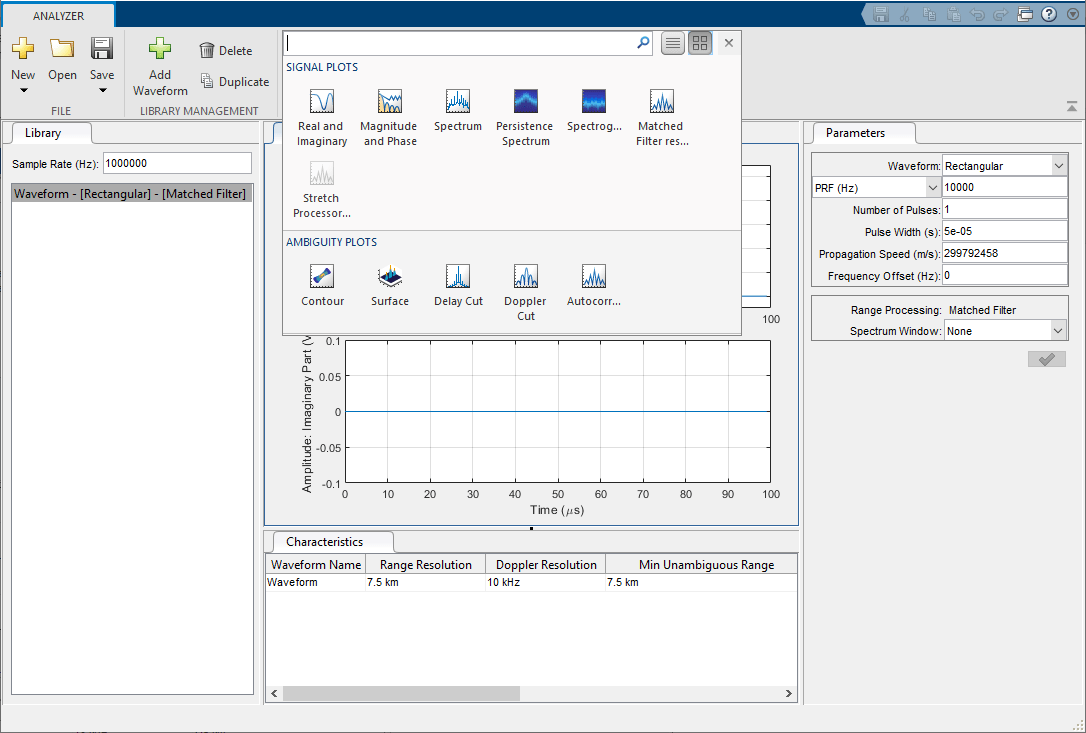This screenshot has height=733, width=1086.
Task: Choose the Magnitude and Phase plot
Action: tap(388, 101)
